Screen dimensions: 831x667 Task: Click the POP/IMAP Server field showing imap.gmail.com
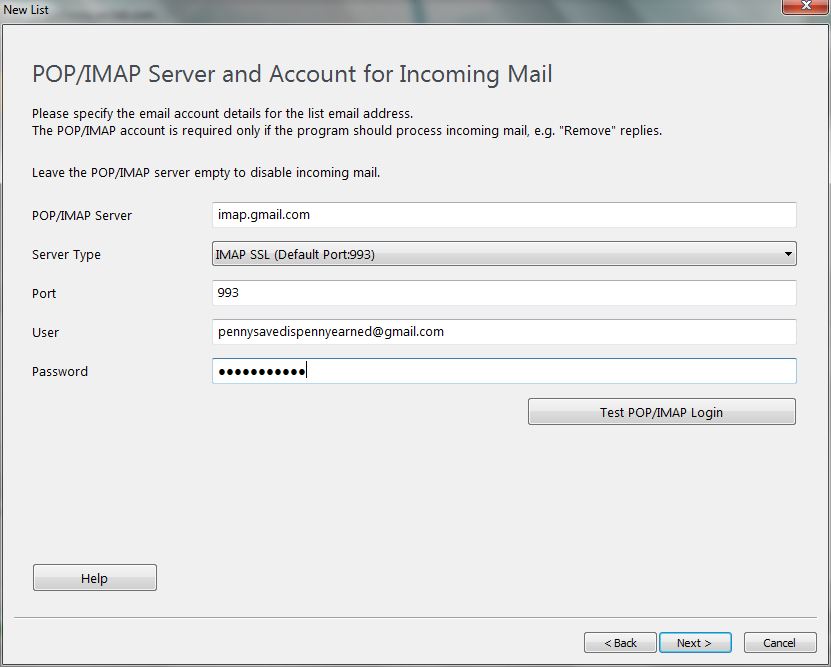500,214
